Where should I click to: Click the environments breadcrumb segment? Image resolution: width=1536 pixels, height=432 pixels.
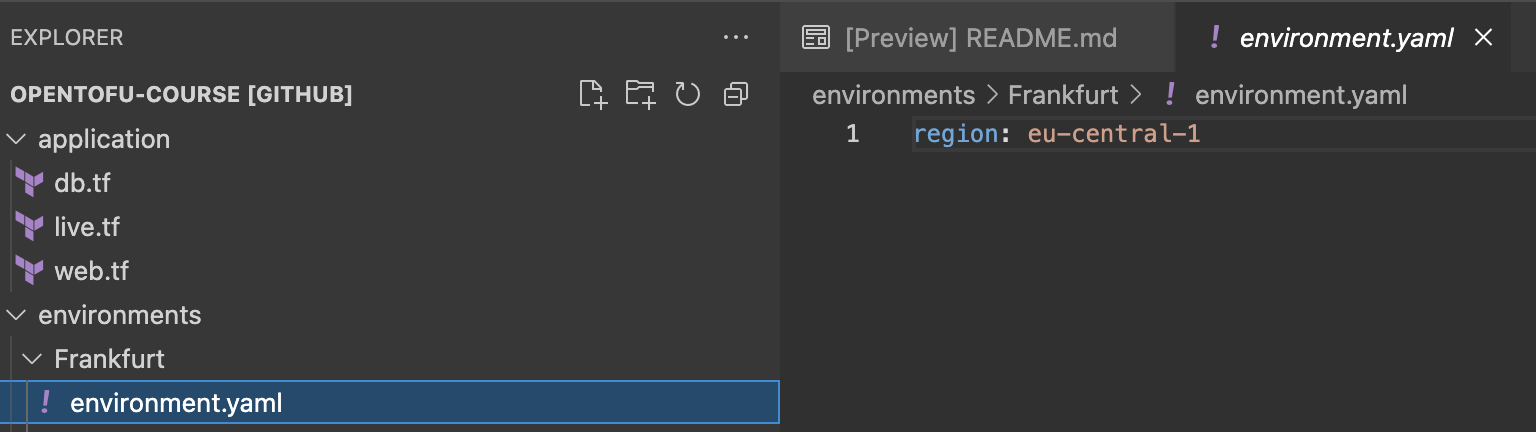point(893,95)
